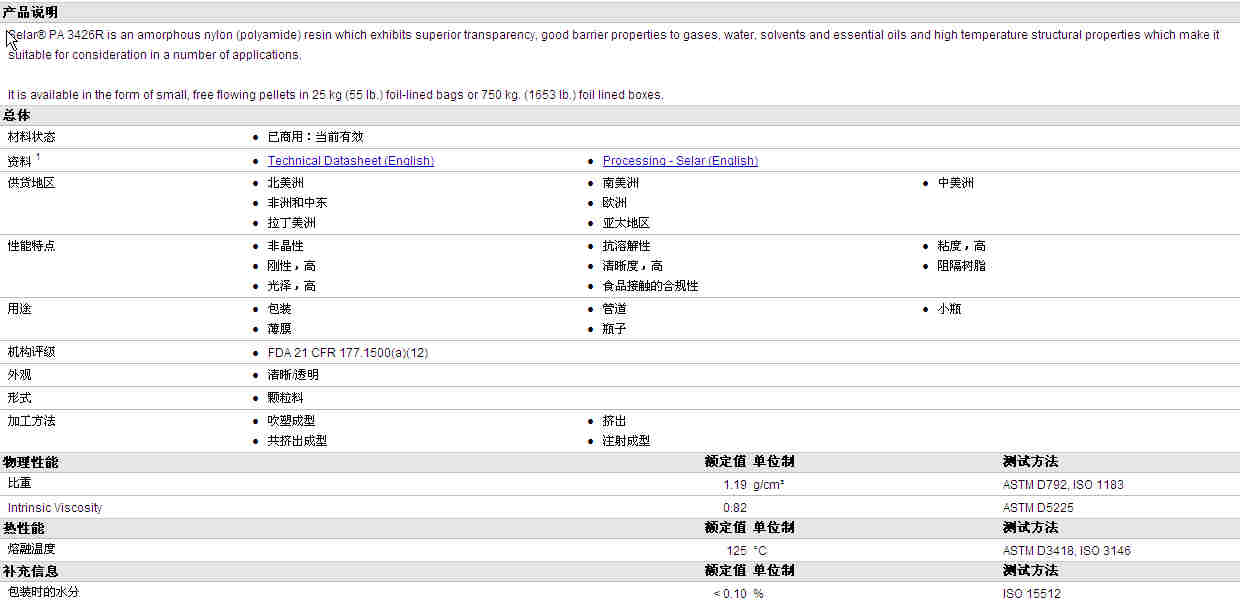Select the 挤出 processing method

coord(614,421)
